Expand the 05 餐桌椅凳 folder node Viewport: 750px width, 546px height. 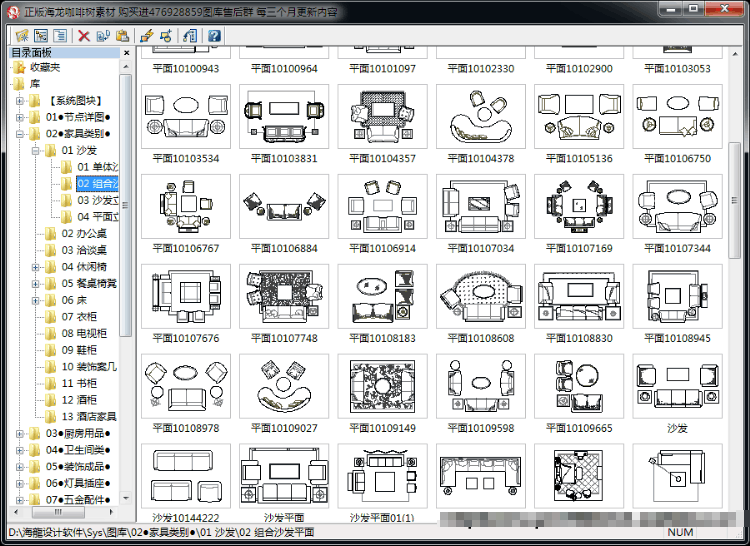(35, 284)
